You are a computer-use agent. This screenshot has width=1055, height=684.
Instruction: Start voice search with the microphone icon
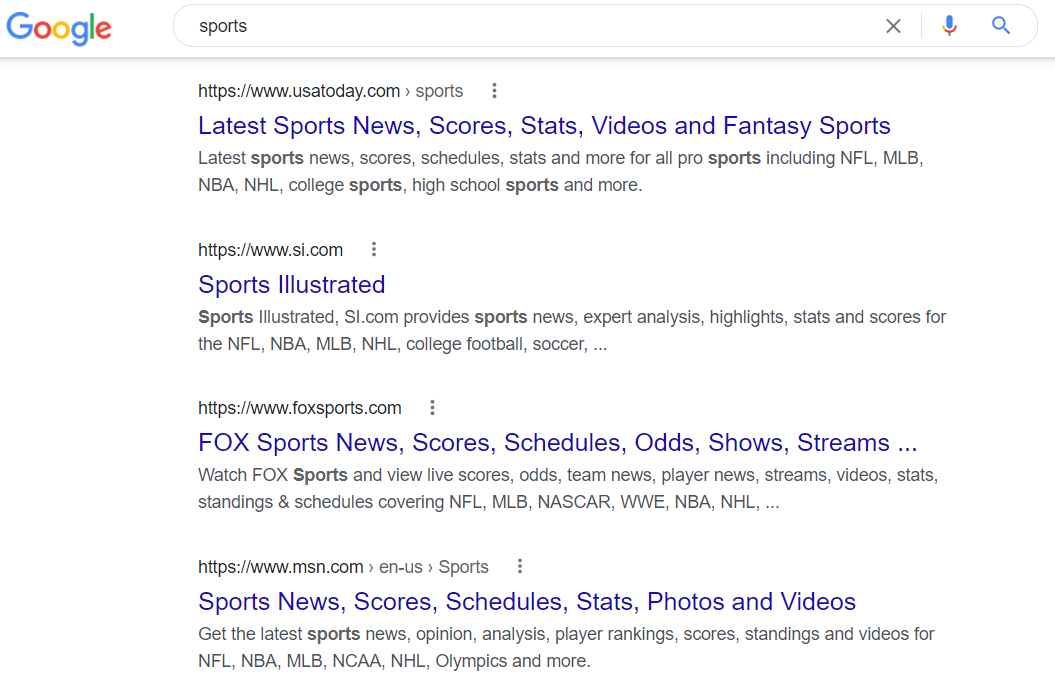coord(949,26)
